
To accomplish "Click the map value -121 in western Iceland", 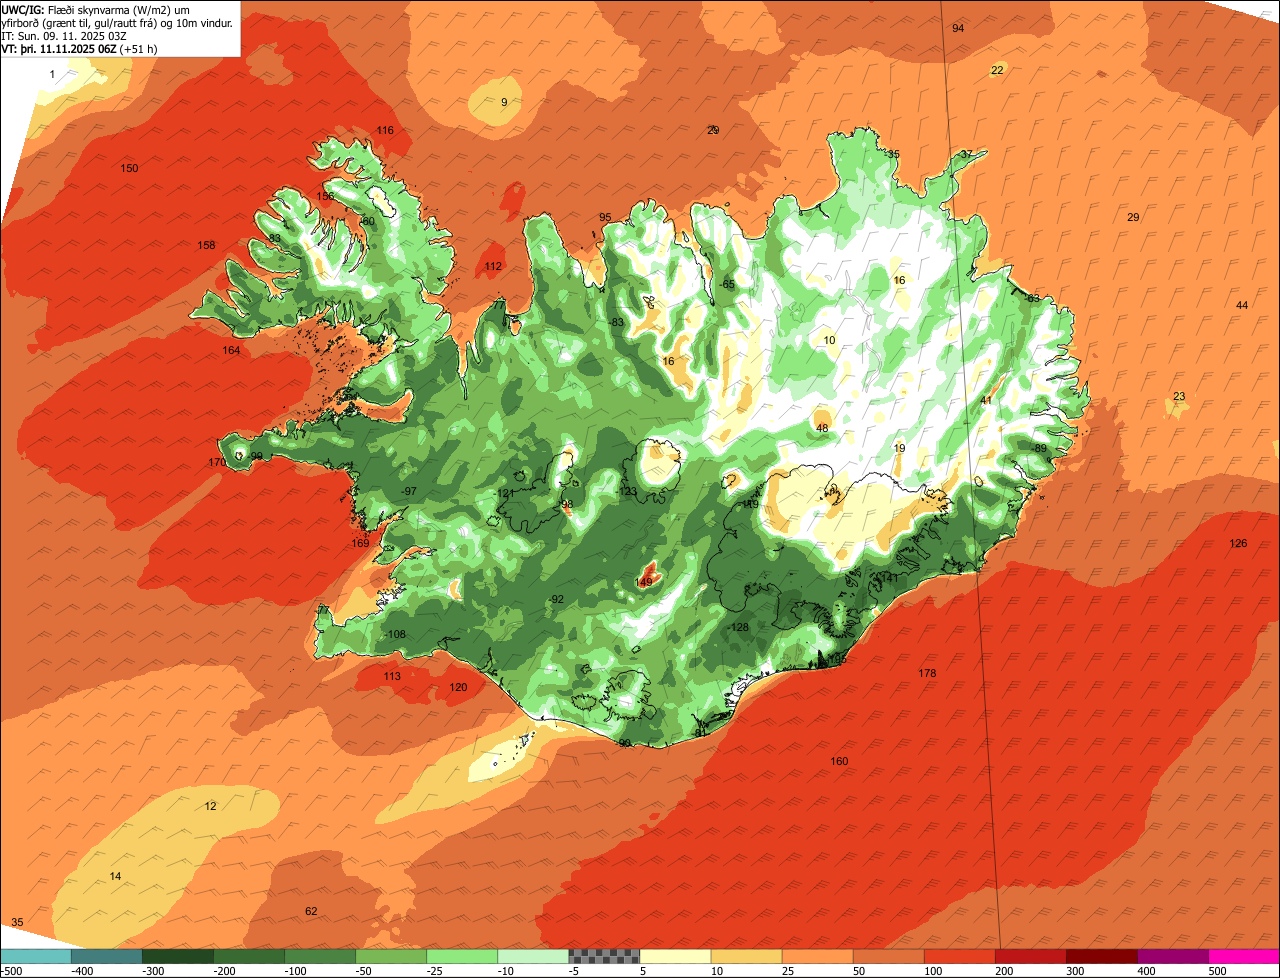I will [504, 495].
